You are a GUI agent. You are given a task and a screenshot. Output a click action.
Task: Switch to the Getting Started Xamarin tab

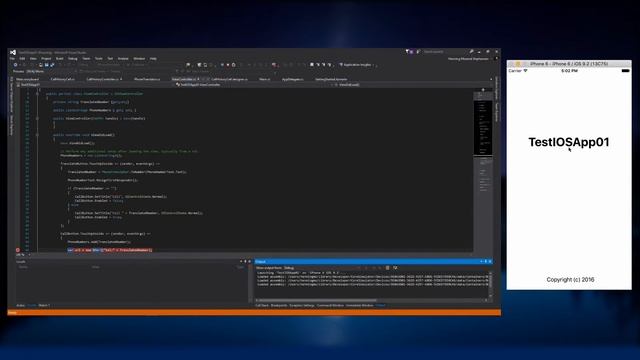331,79
